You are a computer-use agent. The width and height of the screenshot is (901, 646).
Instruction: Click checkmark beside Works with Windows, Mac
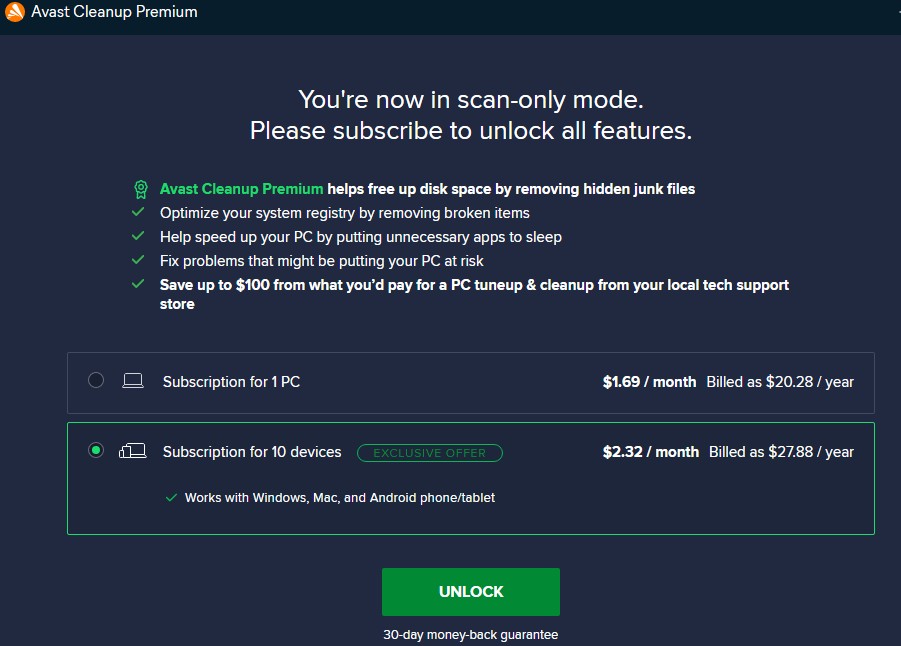tap(171, 498)
